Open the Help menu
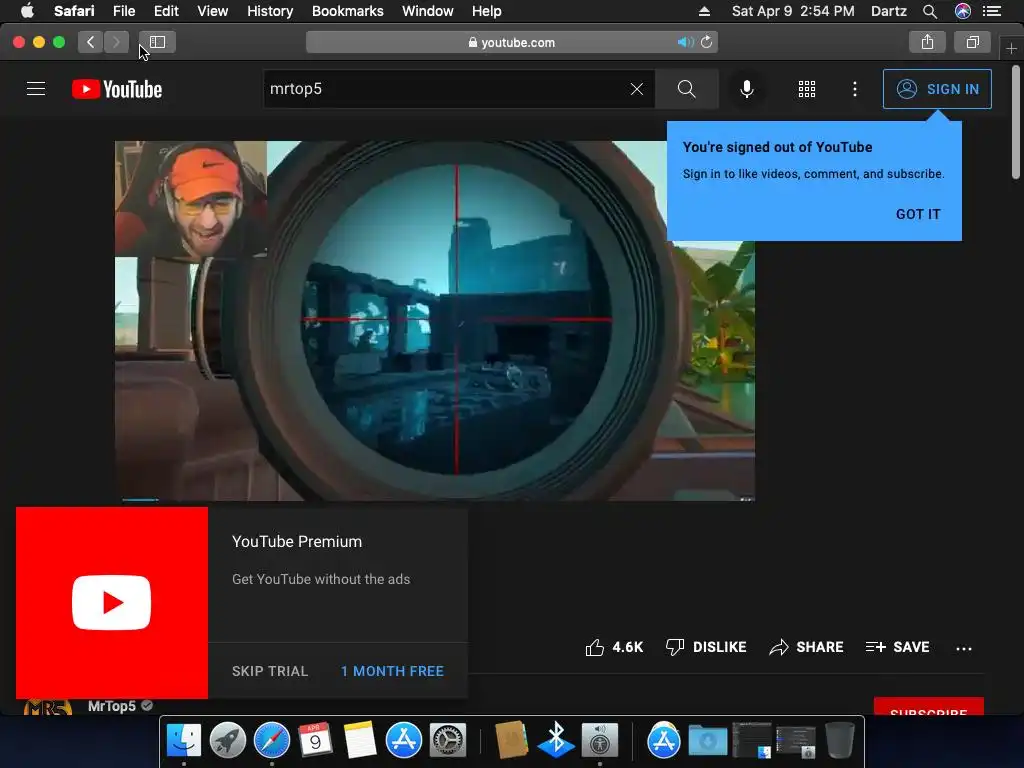Image resolution: width=1024 pixels, height=768 pixels. coord(487,11)
